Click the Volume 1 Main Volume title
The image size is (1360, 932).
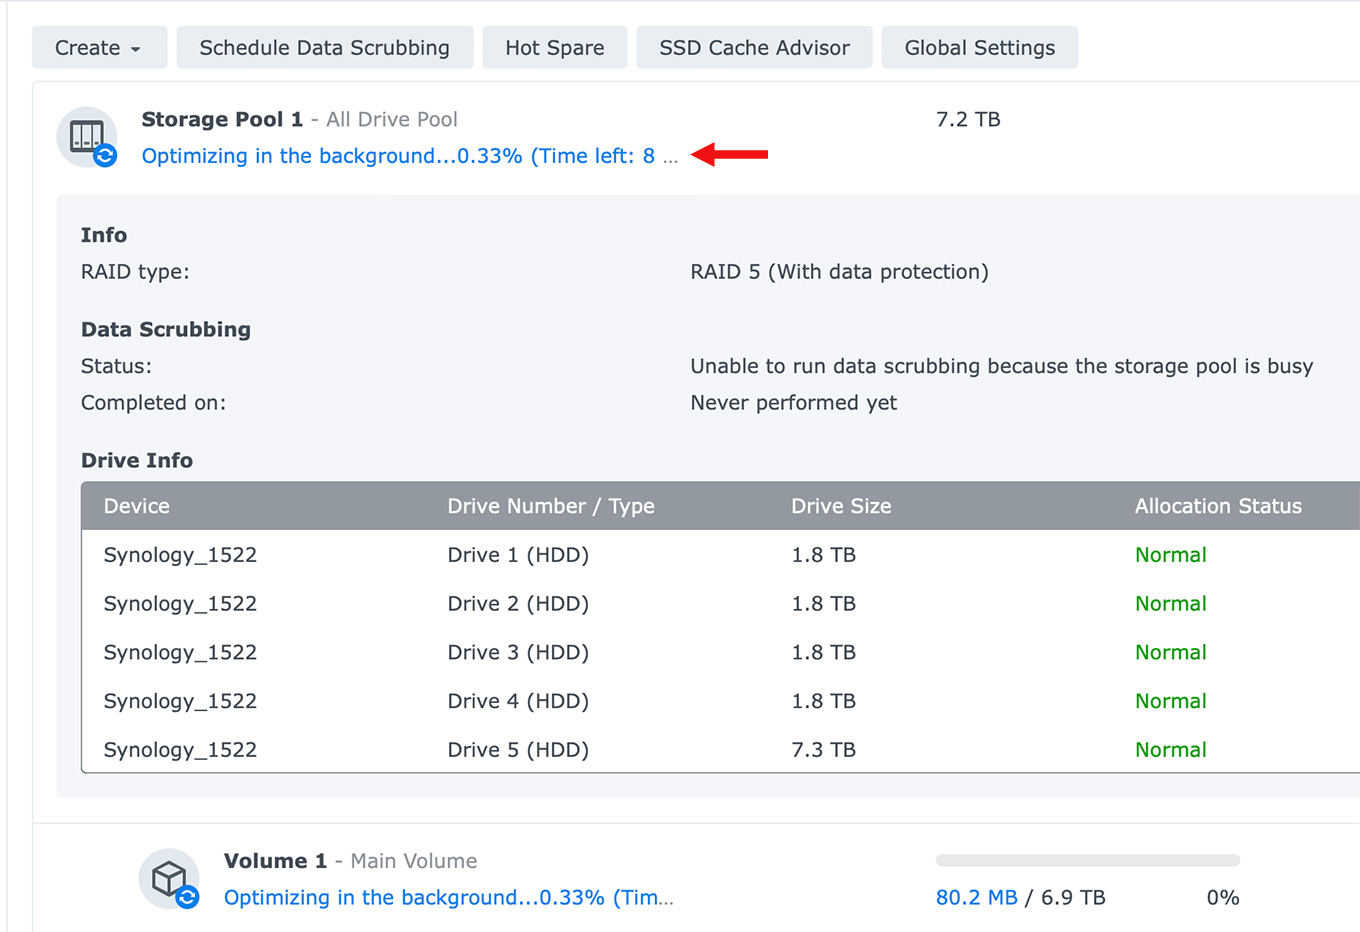350,861
